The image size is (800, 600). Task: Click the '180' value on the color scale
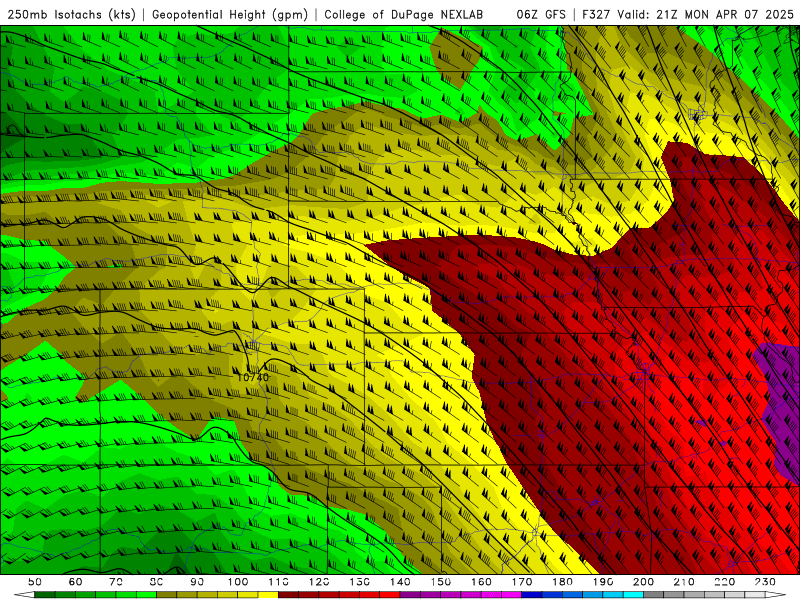(x=562, y=582)
